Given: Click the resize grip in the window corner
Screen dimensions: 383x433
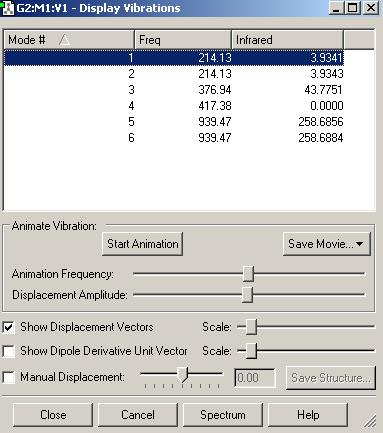Looking at the screenshot, I should pyautogui.click(x=370, y=421).
